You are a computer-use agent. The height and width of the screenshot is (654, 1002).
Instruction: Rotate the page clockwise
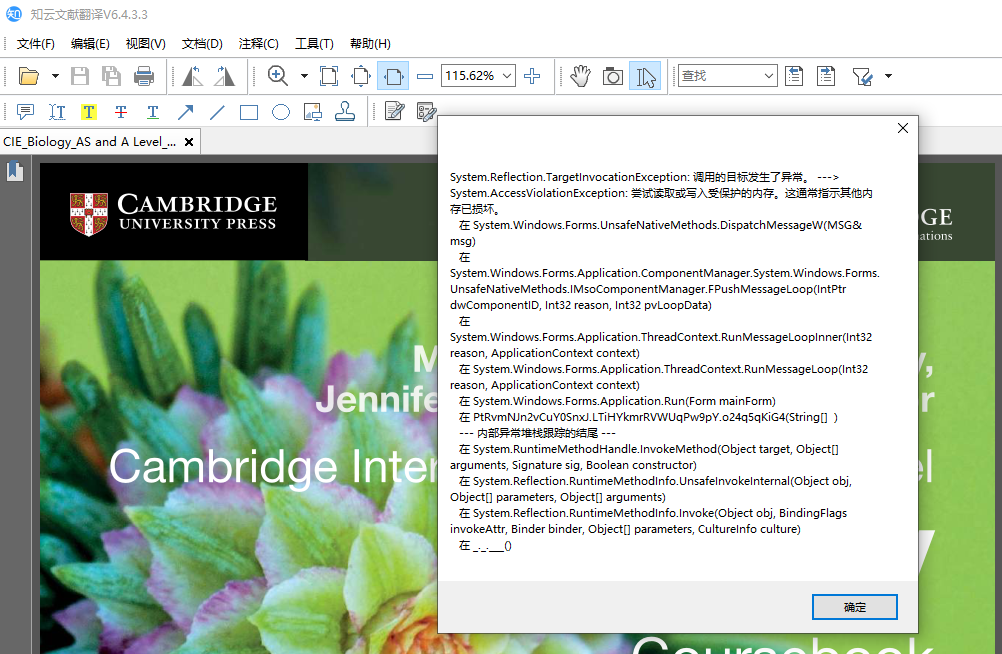(224, 76)
